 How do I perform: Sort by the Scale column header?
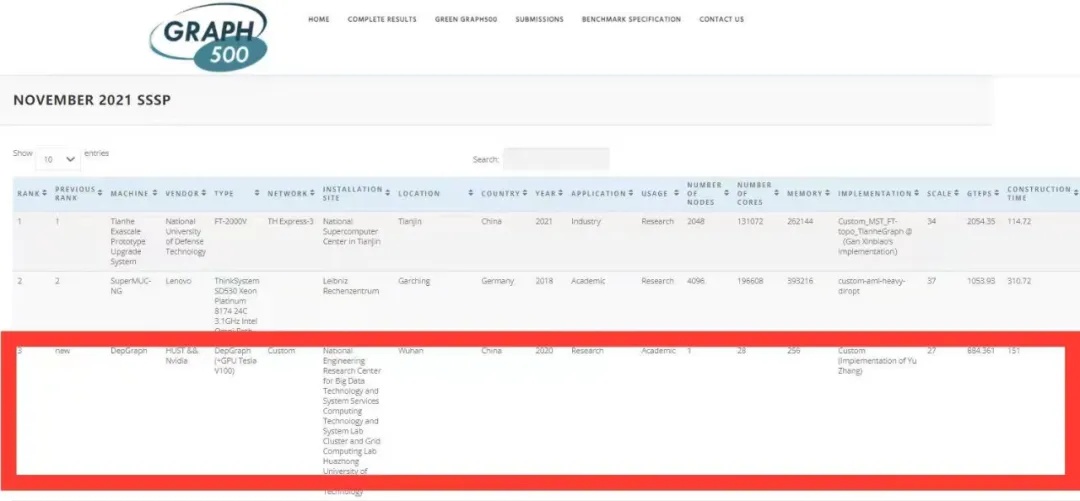tap(939, 193)
